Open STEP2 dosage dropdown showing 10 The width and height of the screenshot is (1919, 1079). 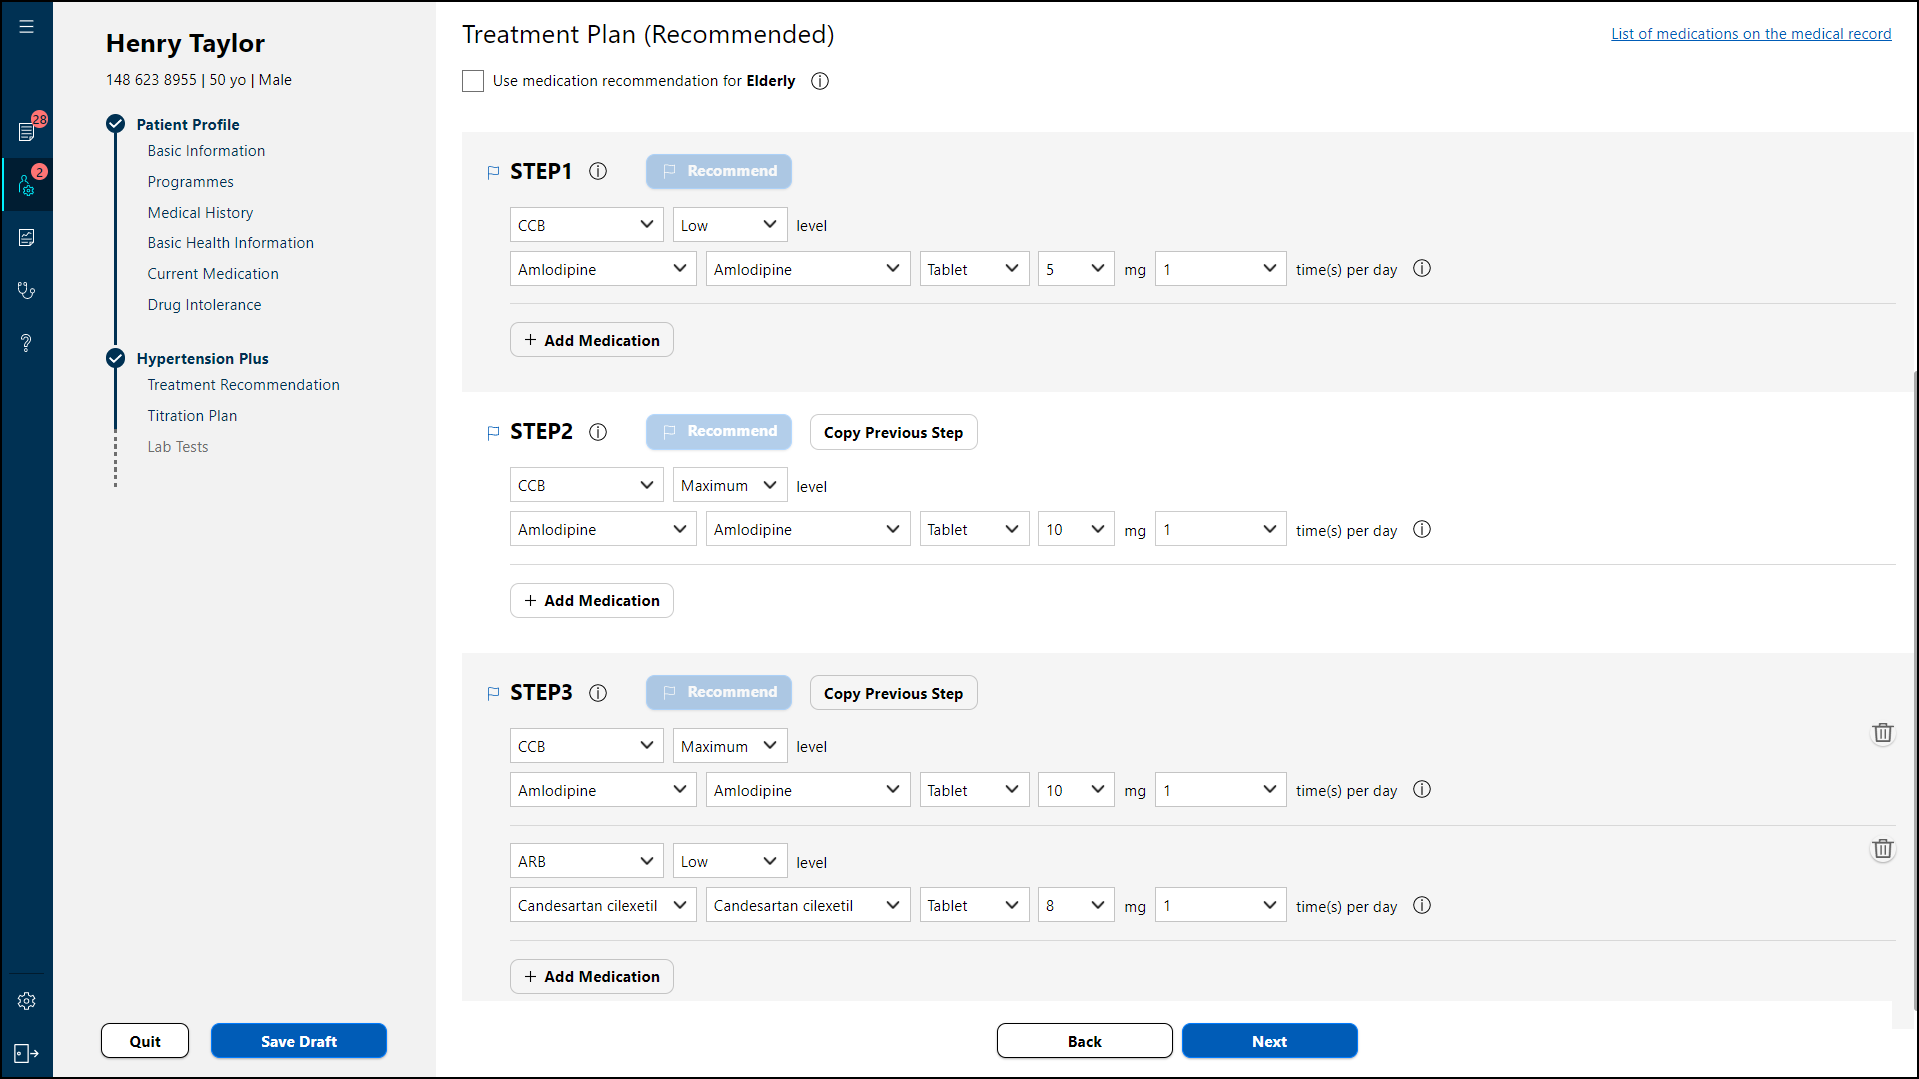tap(1075, 529)
